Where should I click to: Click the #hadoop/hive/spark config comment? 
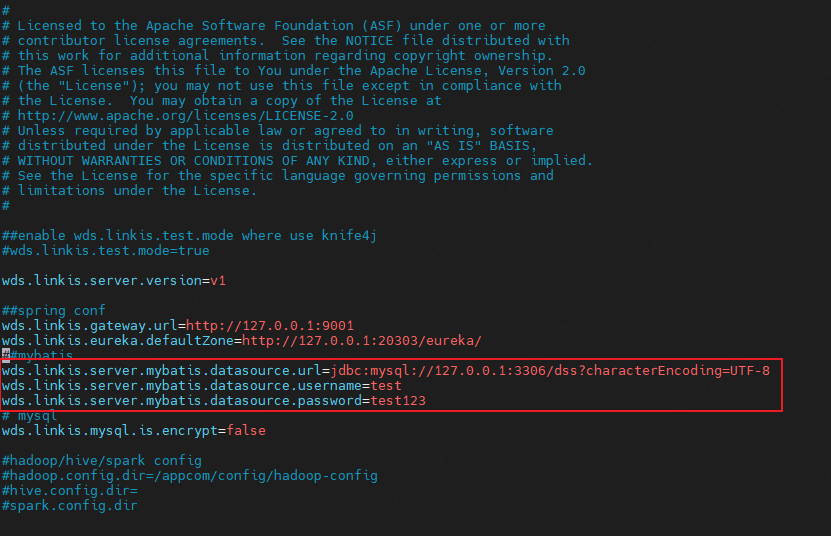102,460
